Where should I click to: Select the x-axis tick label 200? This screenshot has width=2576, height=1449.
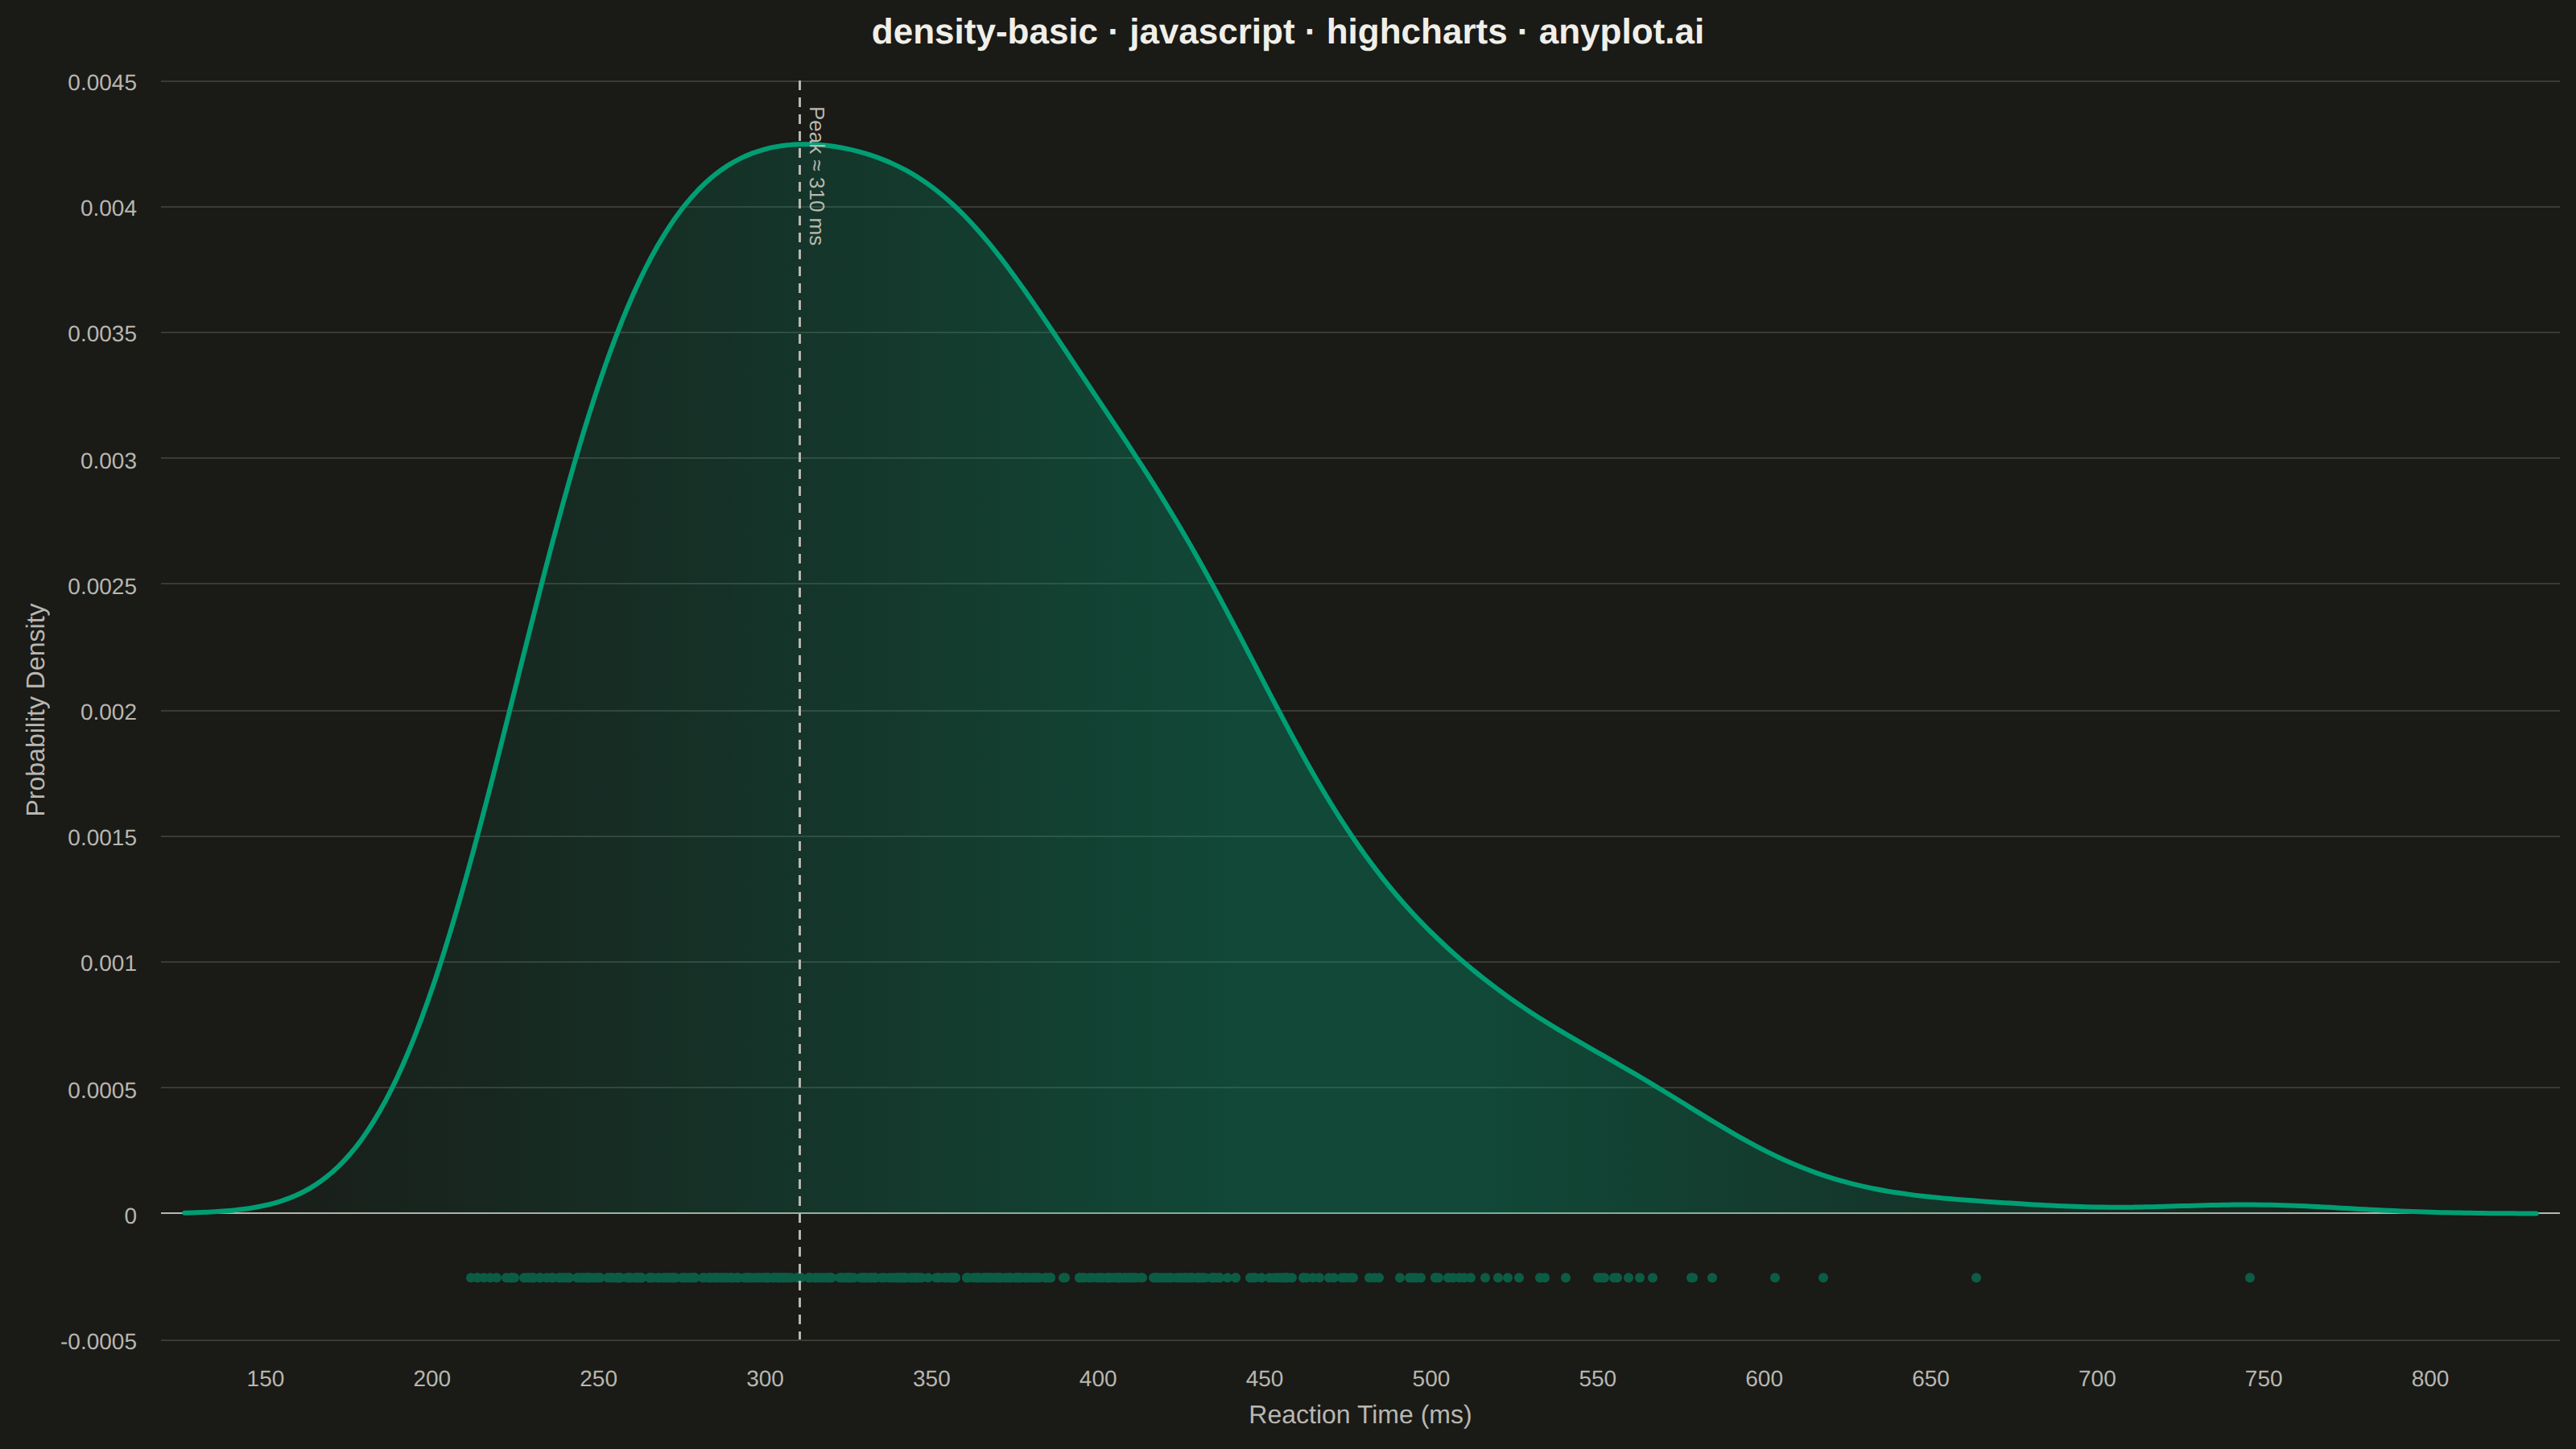(432, 1379)
